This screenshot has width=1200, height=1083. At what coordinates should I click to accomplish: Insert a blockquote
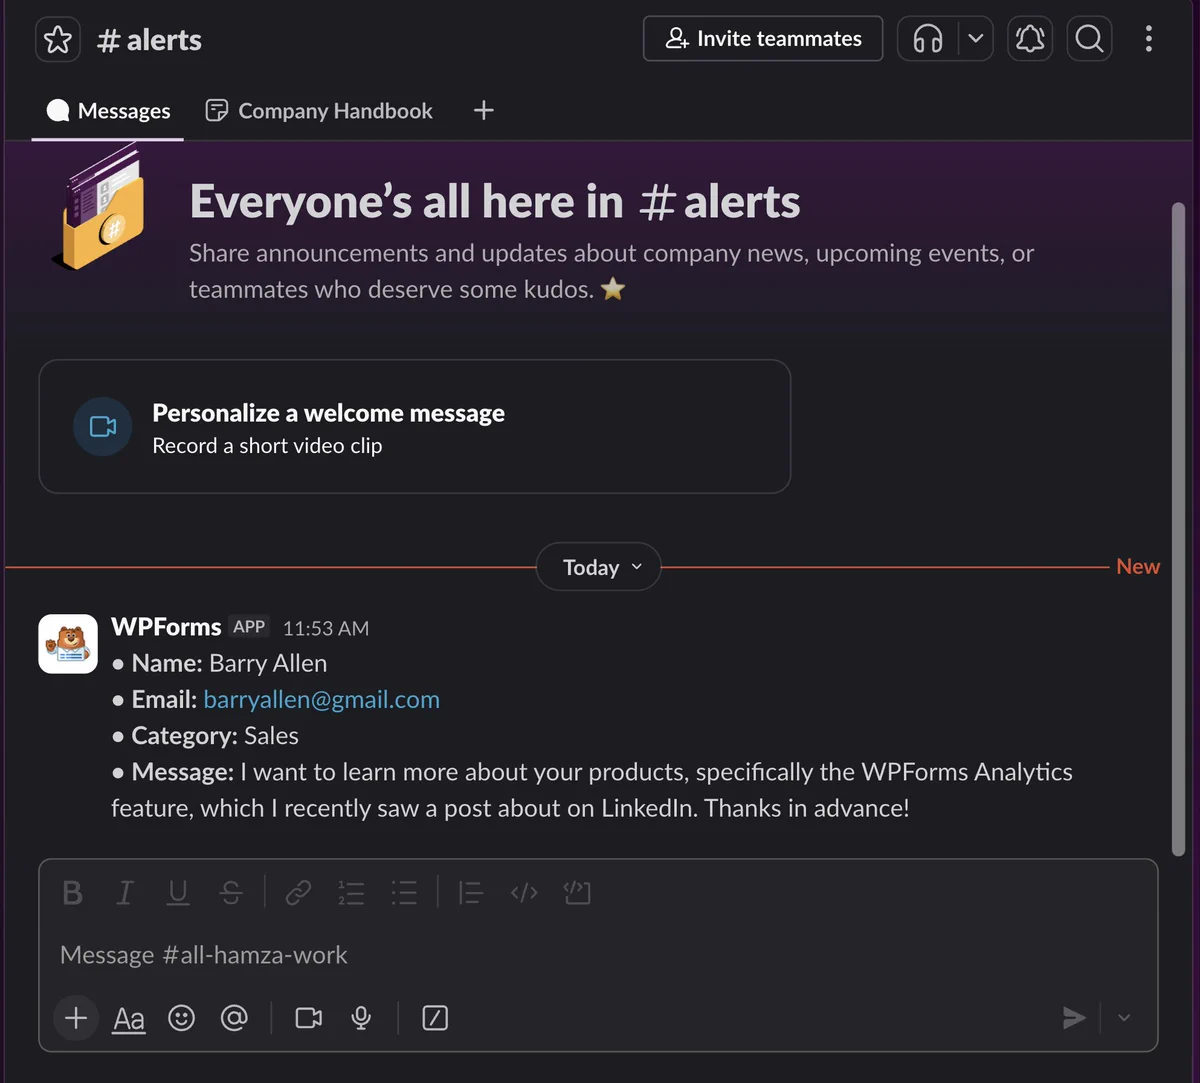coord(470,892)
